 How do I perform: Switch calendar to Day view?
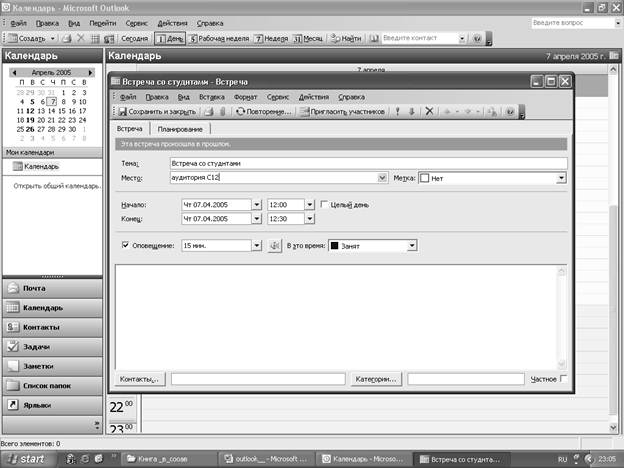pos(170,38)
